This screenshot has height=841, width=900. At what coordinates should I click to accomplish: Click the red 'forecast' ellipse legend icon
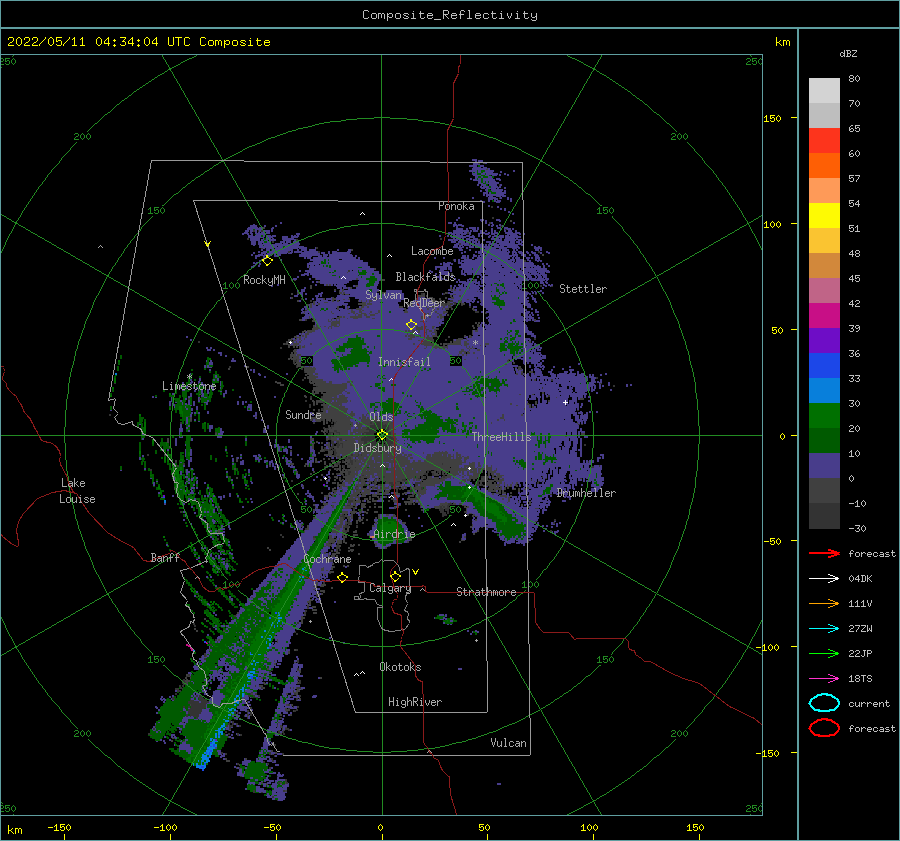point(824,728)
